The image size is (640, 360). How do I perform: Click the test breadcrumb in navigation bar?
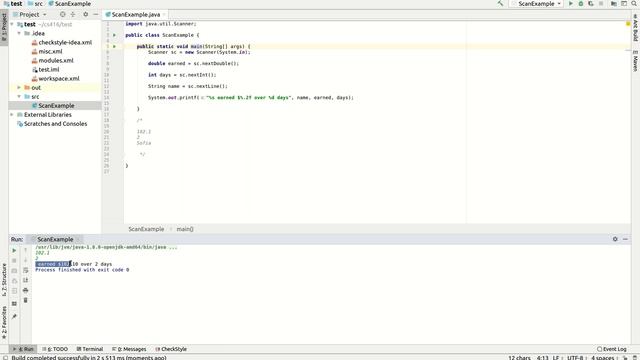[13, 4]
